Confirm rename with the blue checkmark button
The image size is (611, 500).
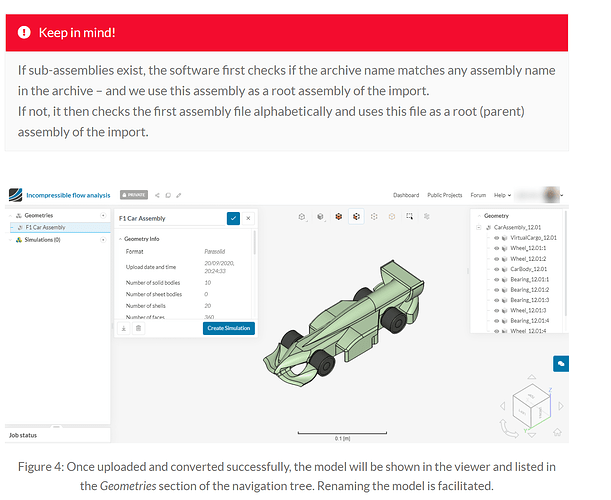[233, 218]
